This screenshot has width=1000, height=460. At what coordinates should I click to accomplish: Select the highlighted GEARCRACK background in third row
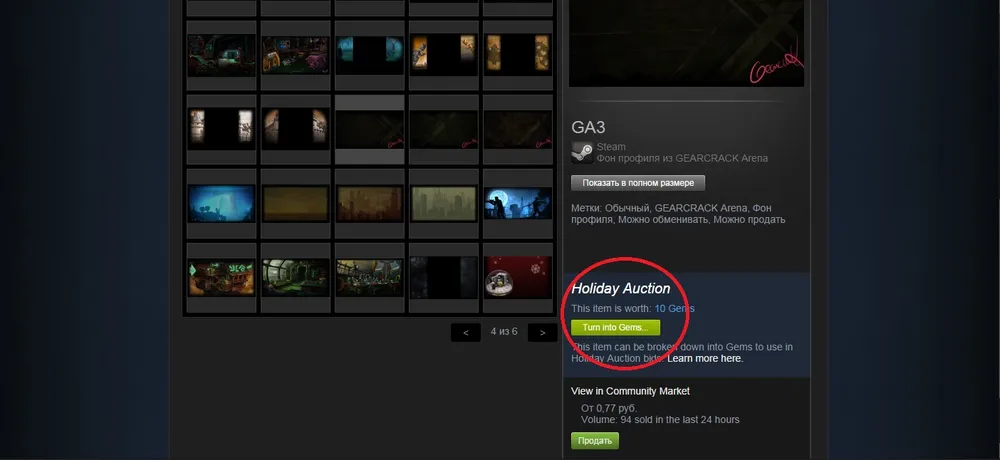[370, 130]
